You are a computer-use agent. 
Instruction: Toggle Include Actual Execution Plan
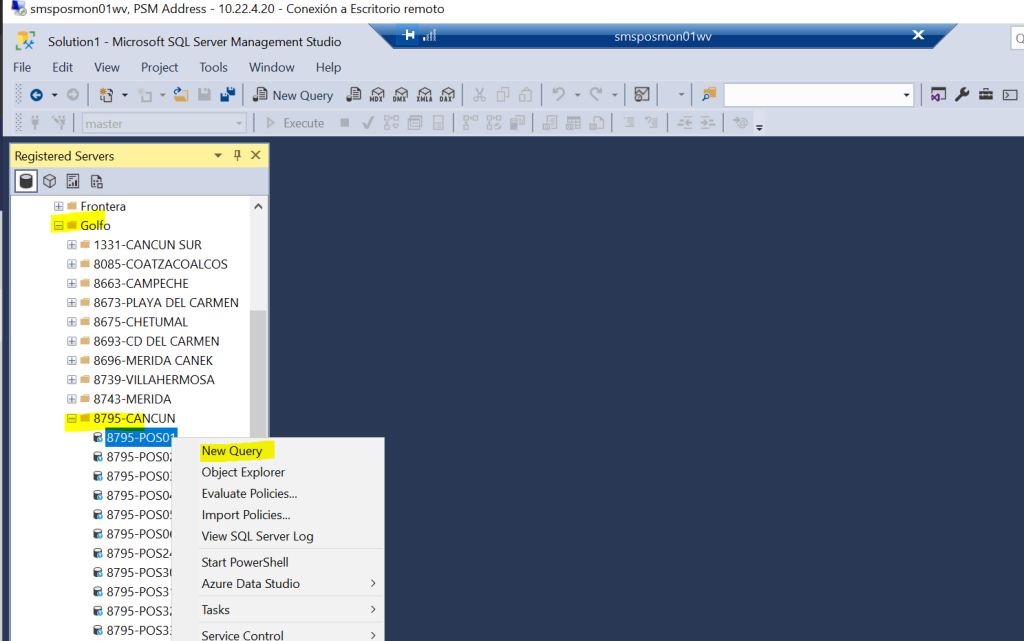point(470,123)
